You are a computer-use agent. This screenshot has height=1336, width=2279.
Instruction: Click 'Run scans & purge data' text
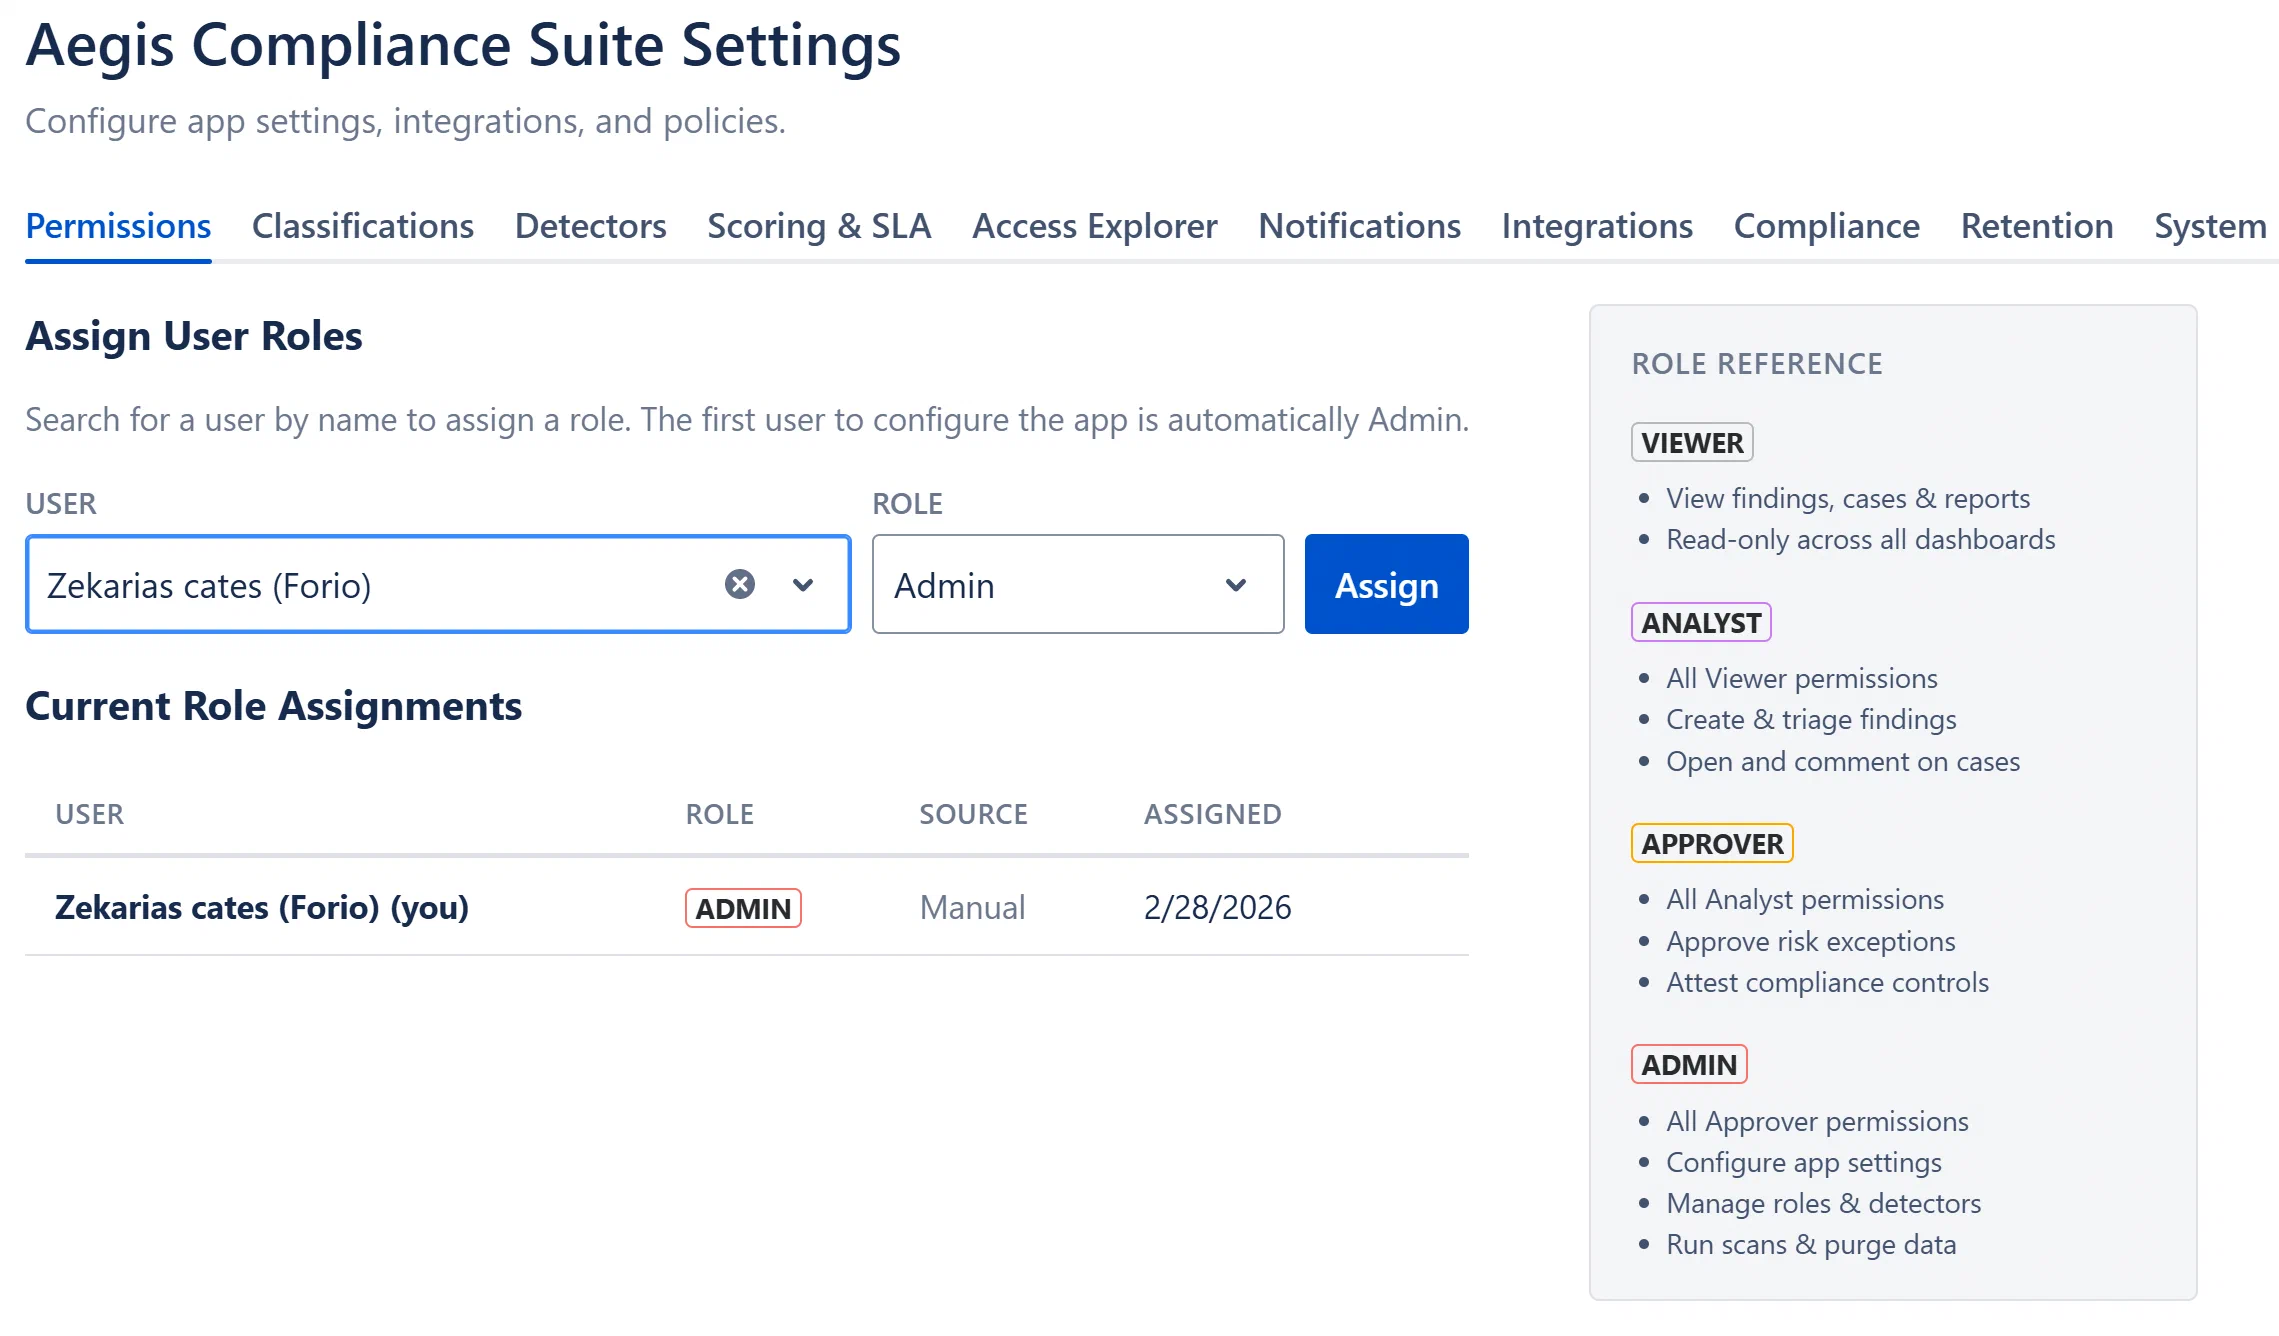point(1811,1244)
